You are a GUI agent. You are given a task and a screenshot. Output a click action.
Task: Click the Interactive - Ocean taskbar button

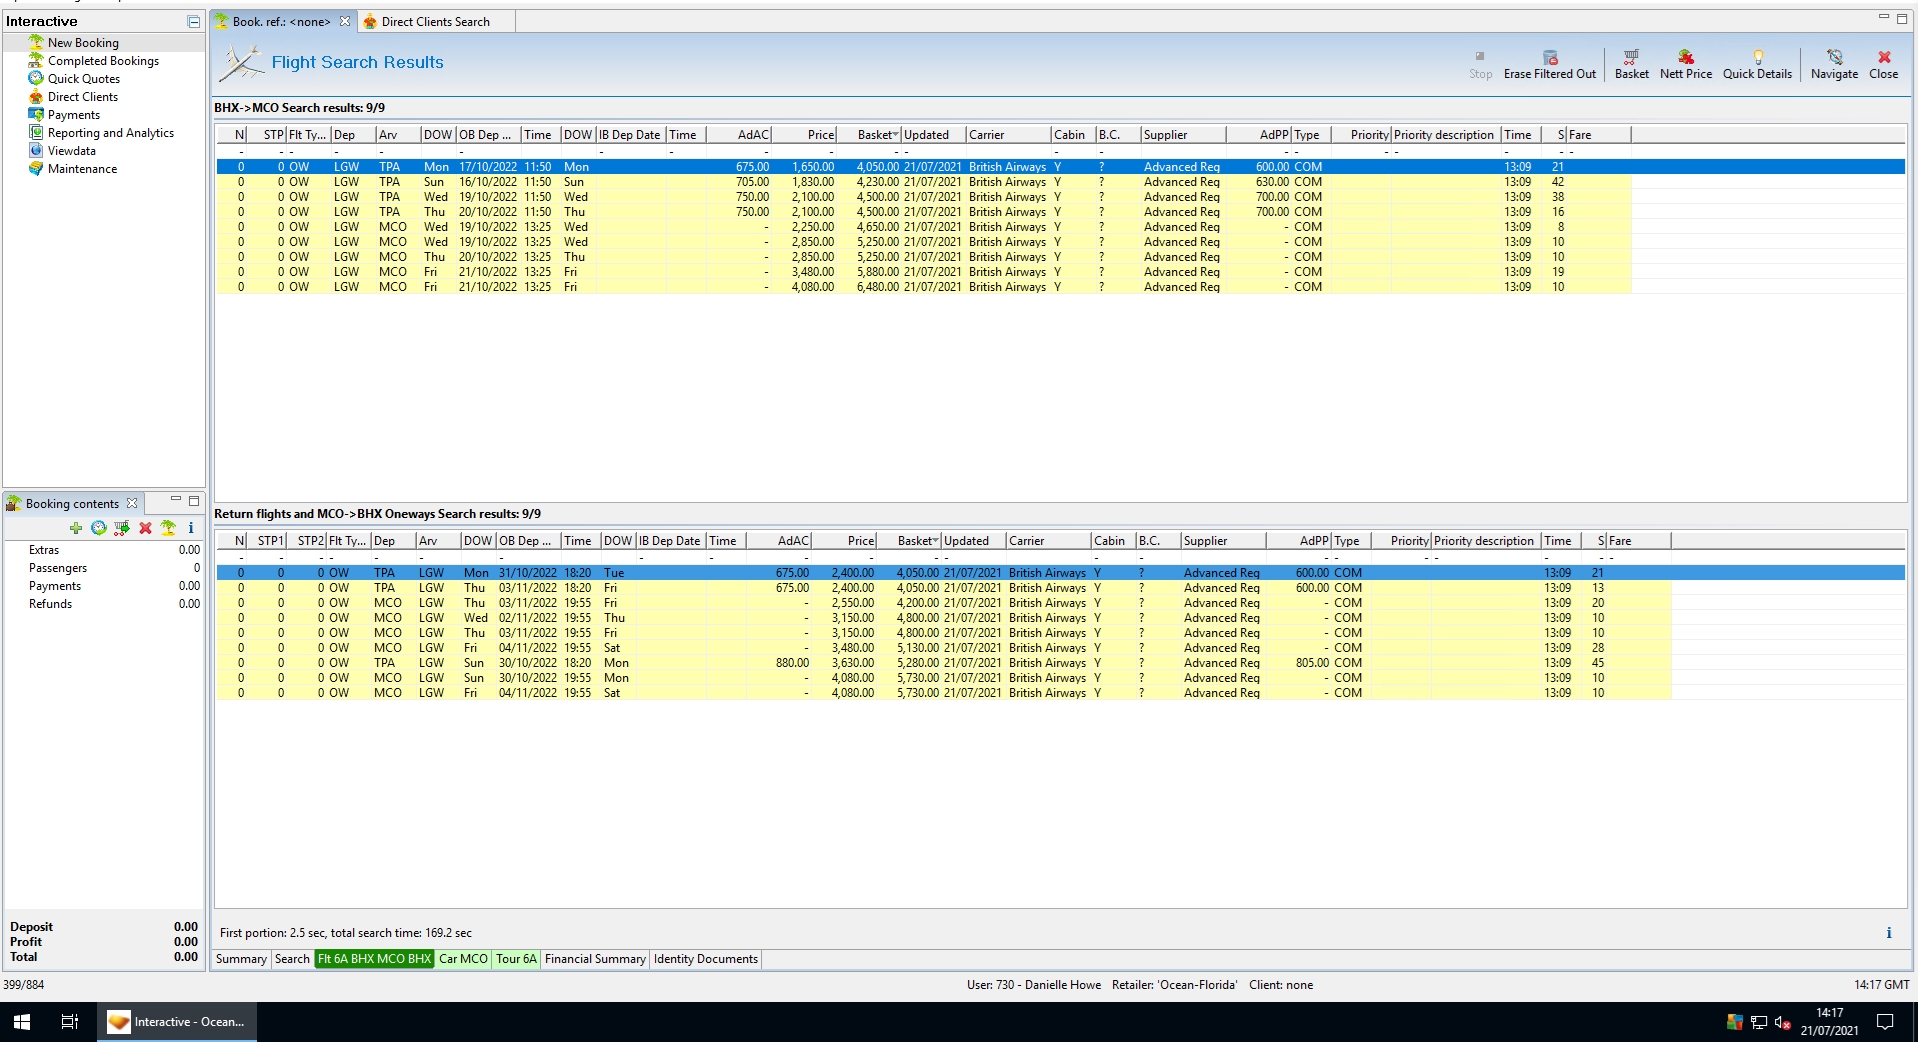click(177, 1022)
